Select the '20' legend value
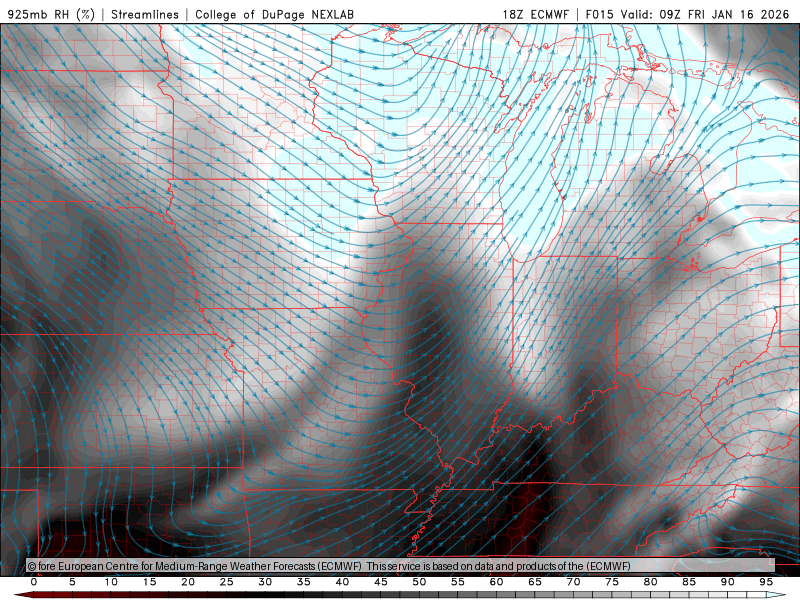 coord(188,582)
